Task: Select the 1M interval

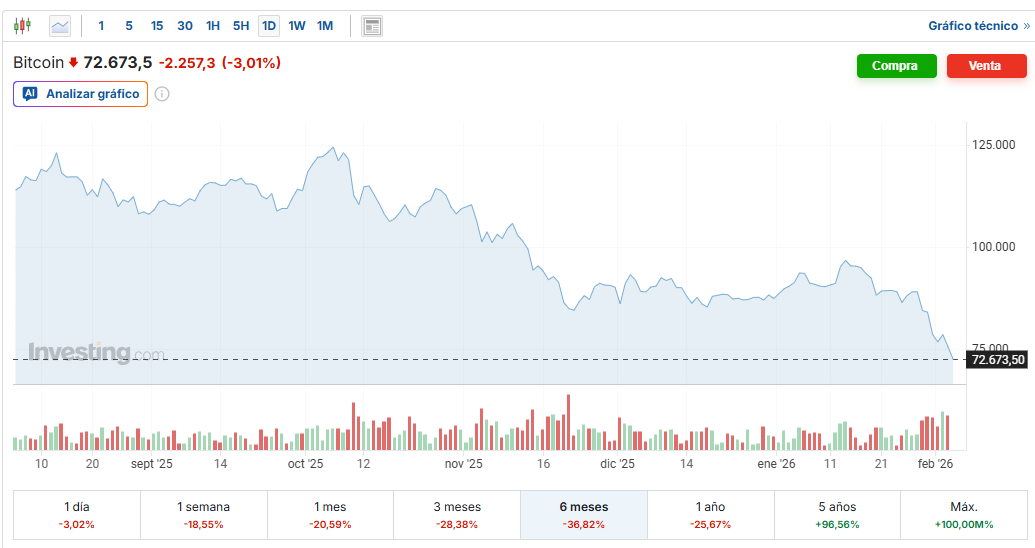Action: pyautogui.click(x=325, y=26)
